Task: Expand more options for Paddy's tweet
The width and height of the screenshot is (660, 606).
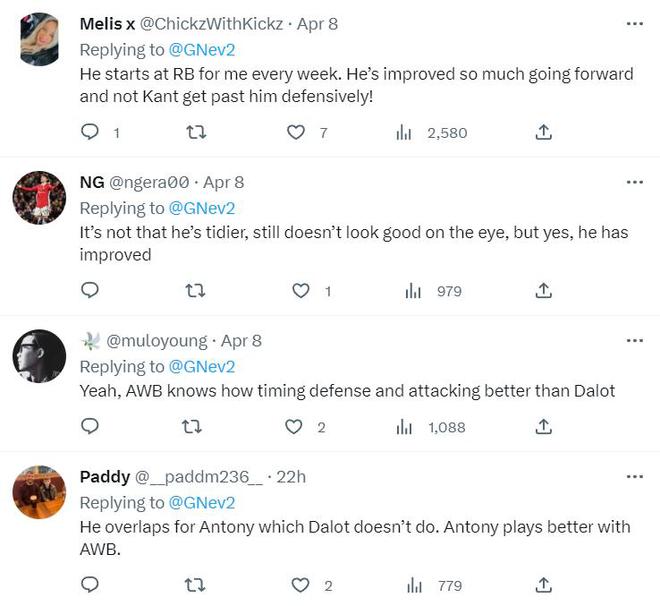Action: [x=634, y=477]
